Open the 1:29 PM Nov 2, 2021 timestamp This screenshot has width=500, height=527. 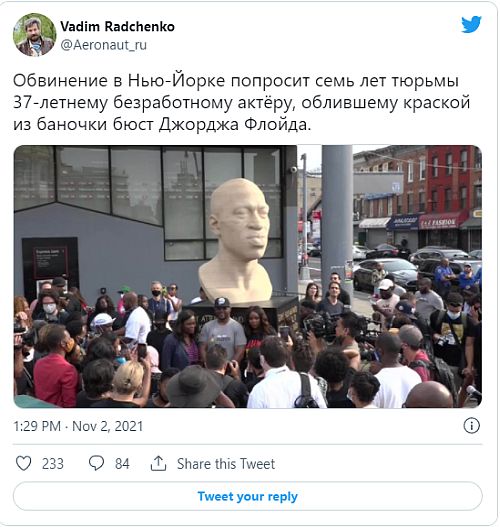(78, 426)
